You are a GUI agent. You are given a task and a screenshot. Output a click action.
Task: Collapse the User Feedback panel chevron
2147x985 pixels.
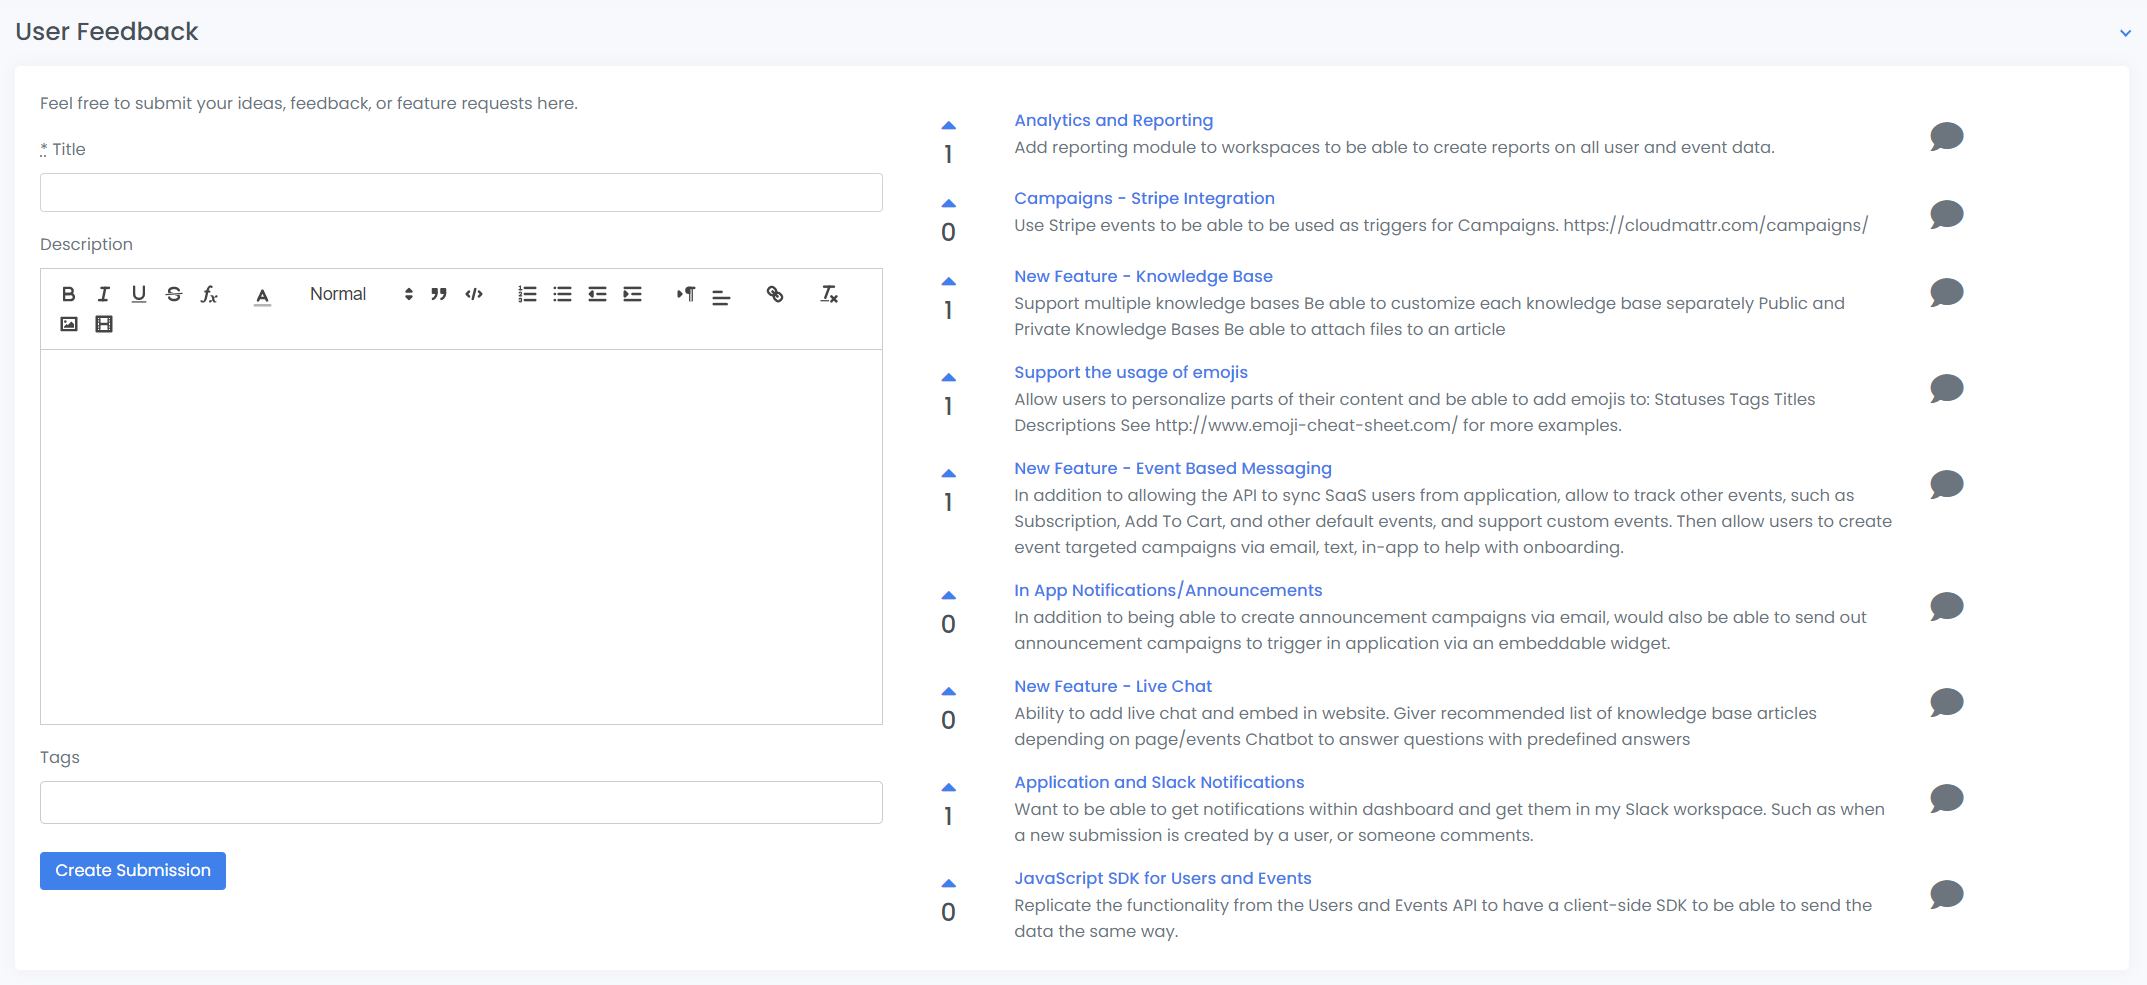tap(2125, 33)
